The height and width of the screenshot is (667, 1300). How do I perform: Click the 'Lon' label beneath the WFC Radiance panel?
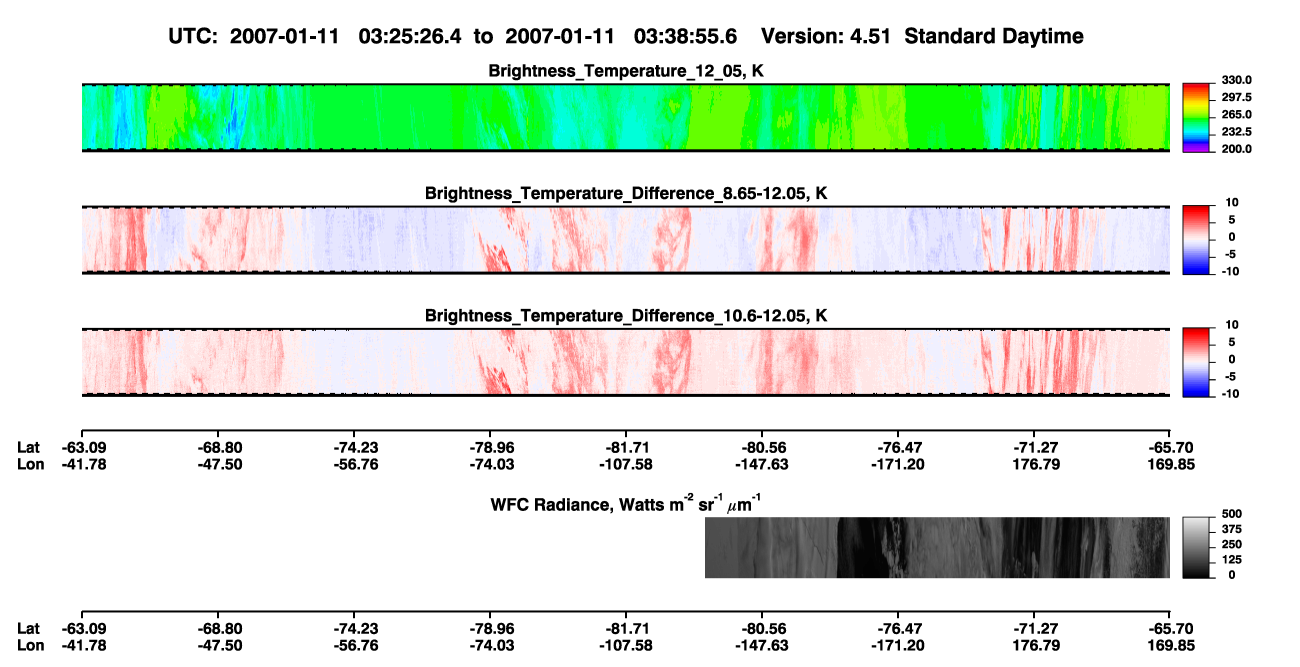31,644
